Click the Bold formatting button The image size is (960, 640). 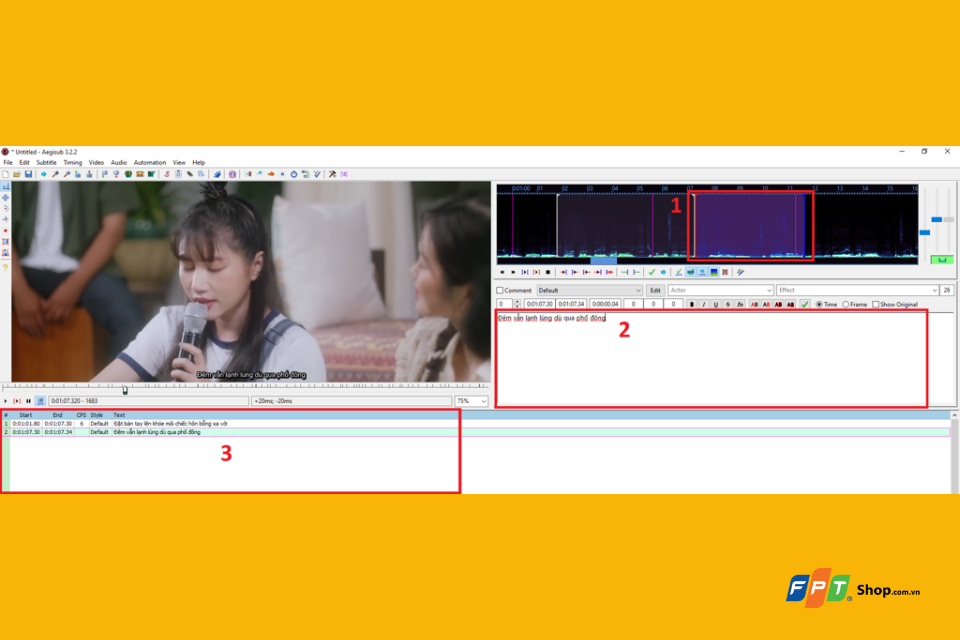click(x=692, y=304)
